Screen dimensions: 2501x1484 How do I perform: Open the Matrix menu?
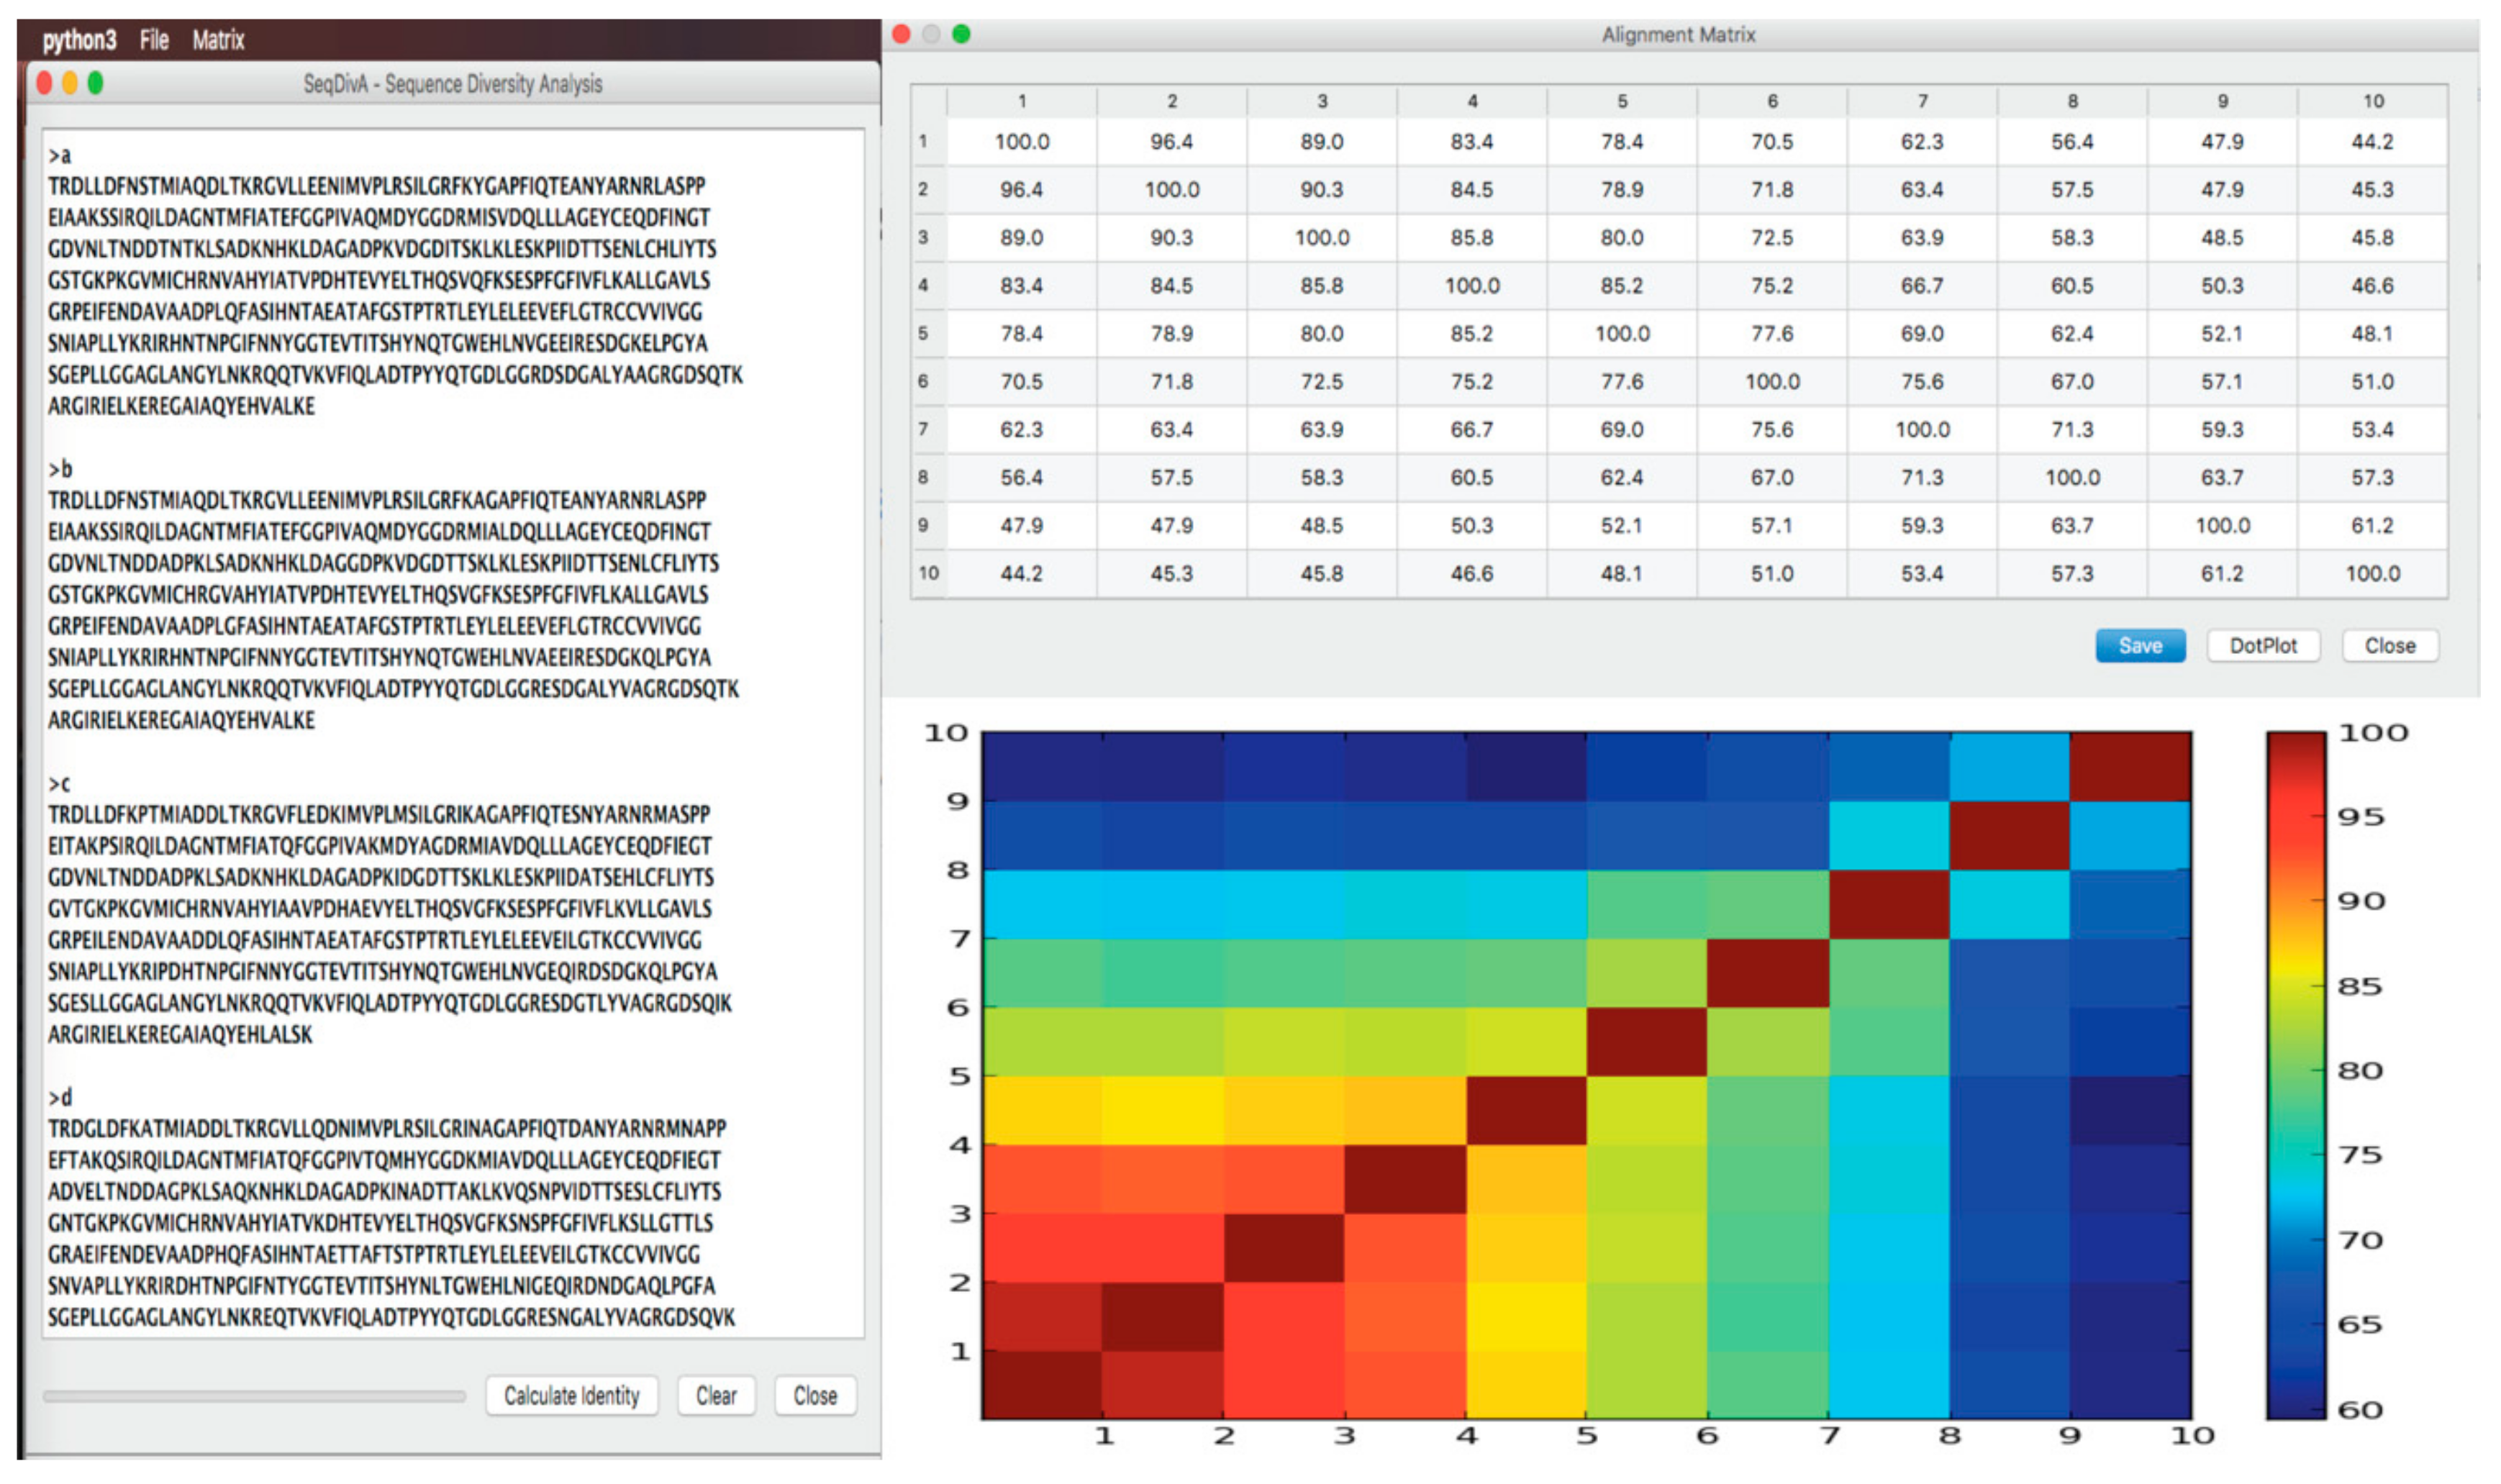[218, 40]
